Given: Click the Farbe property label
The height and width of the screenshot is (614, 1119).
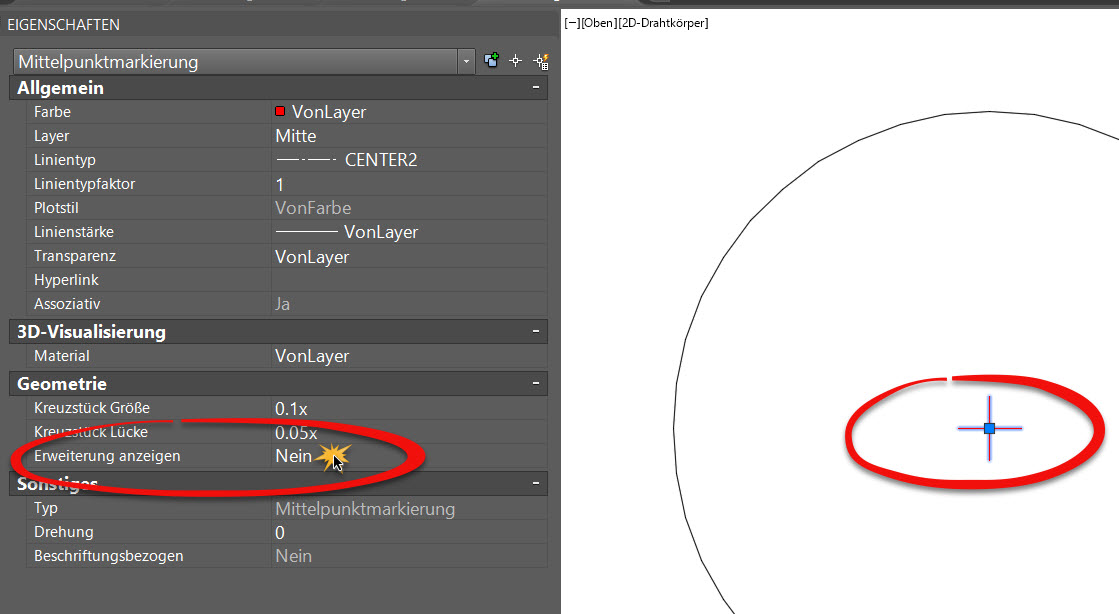Looking at the screenshot, I should pyautogui.click(x=52, y=112).
